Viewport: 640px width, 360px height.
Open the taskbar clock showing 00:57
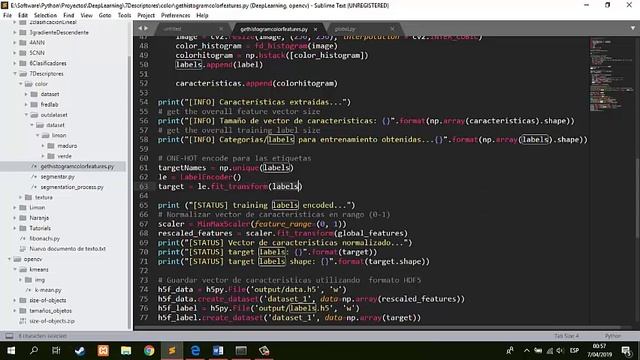pos(600,351)
